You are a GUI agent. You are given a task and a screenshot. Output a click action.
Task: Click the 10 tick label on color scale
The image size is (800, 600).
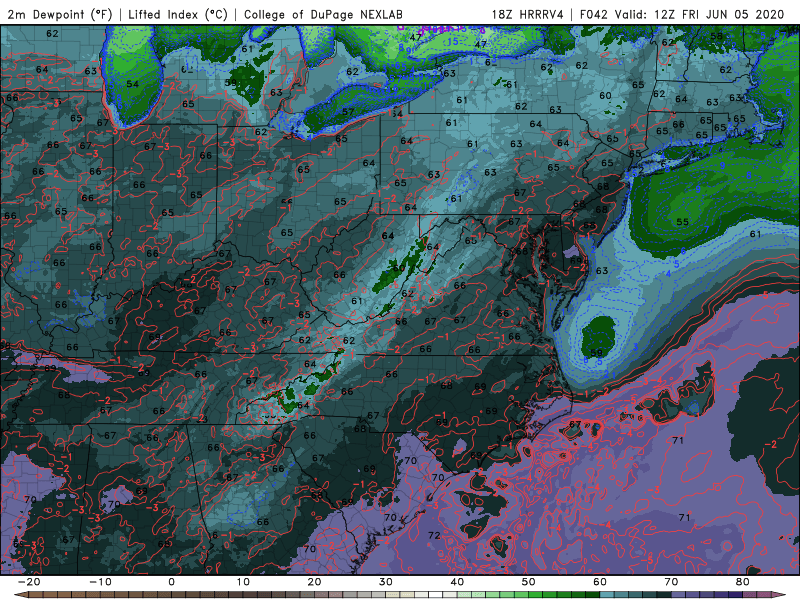[243, 582]
